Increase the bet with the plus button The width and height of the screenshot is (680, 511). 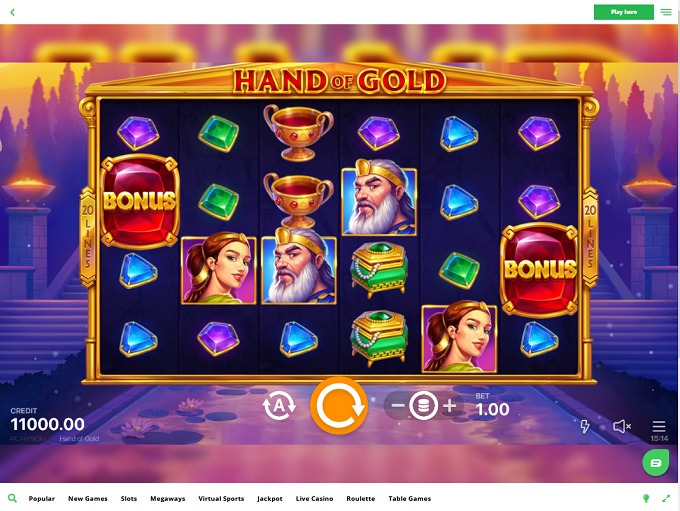click(450, 406)
